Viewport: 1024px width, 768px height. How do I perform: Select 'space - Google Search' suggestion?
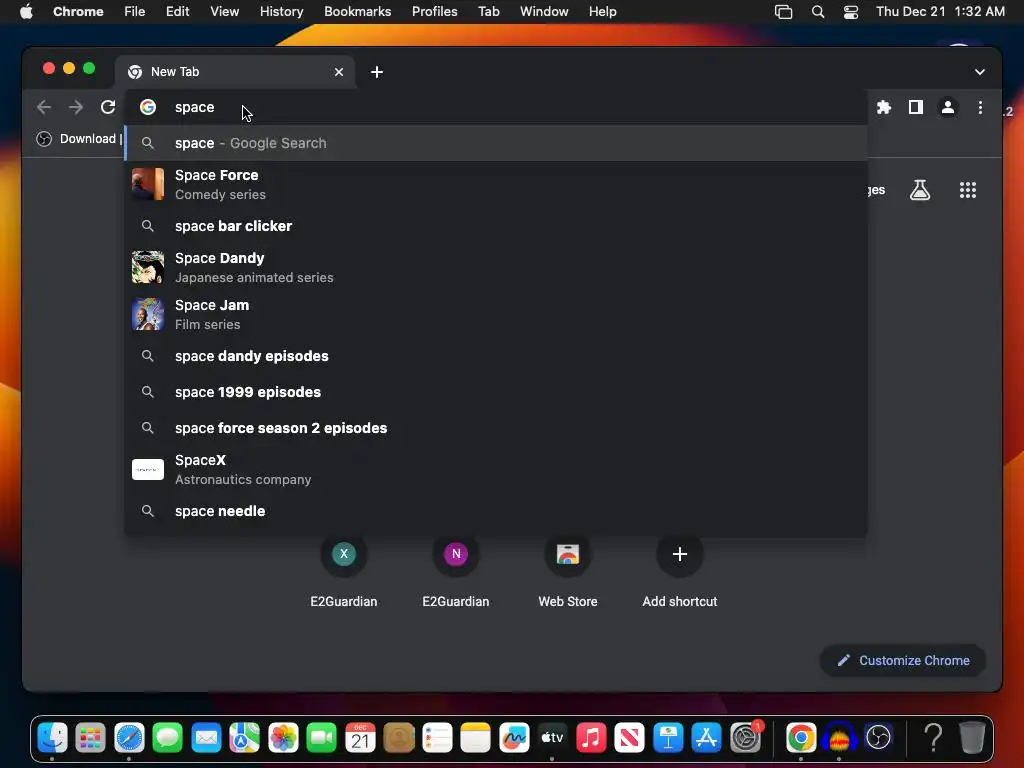496,143
